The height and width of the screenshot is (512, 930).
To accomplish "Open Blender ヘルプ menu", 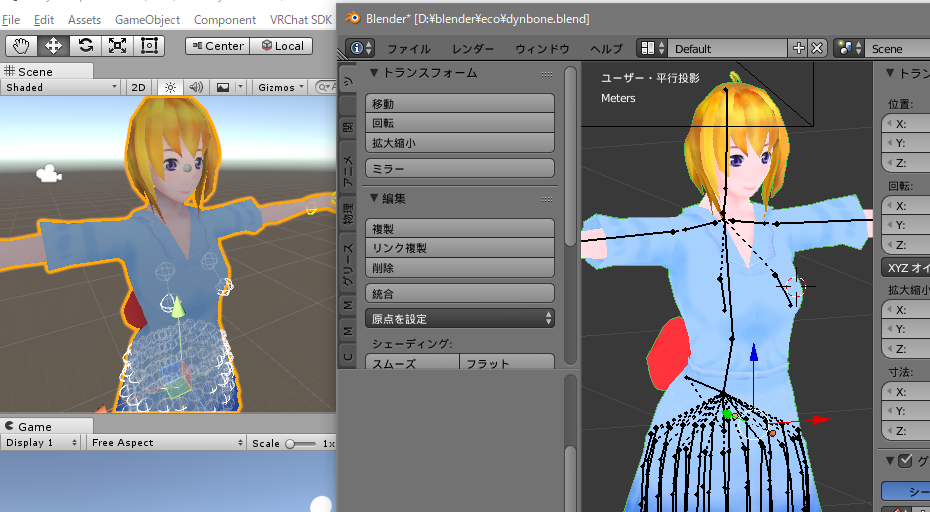I will (x=606, y=49).
